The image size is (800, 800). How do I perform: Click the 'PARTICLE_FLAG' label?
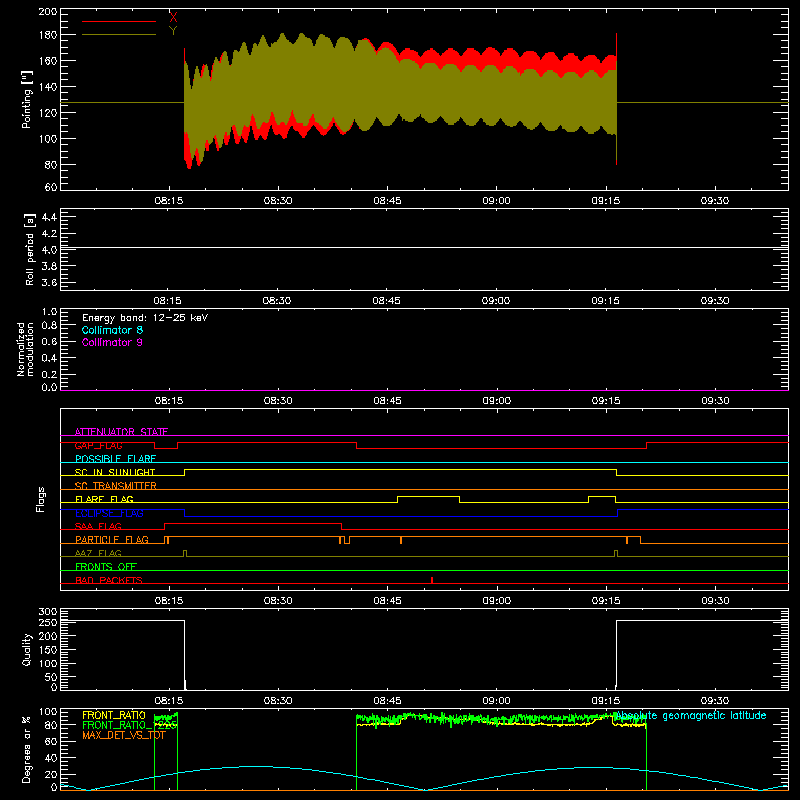point(112,540)
